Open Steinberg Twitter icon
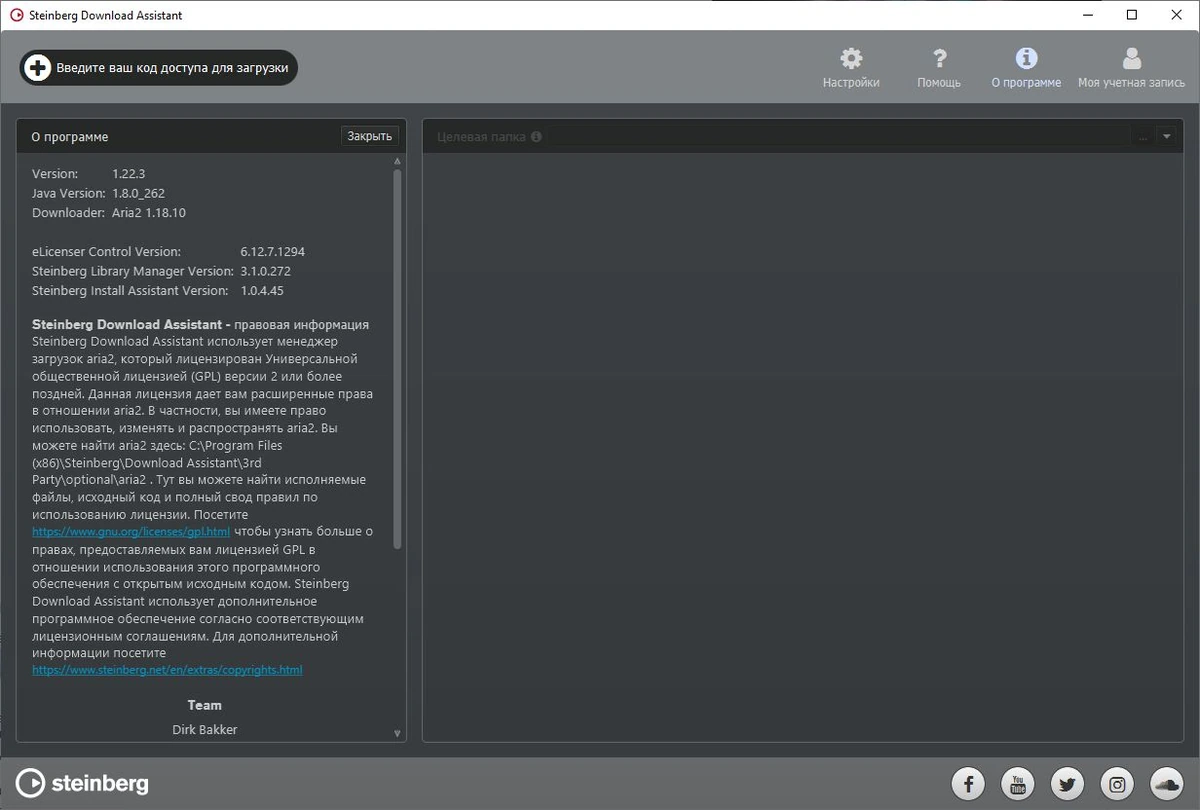Image resolution: width=1200 pixels, height=810 pixels. 1067,783
